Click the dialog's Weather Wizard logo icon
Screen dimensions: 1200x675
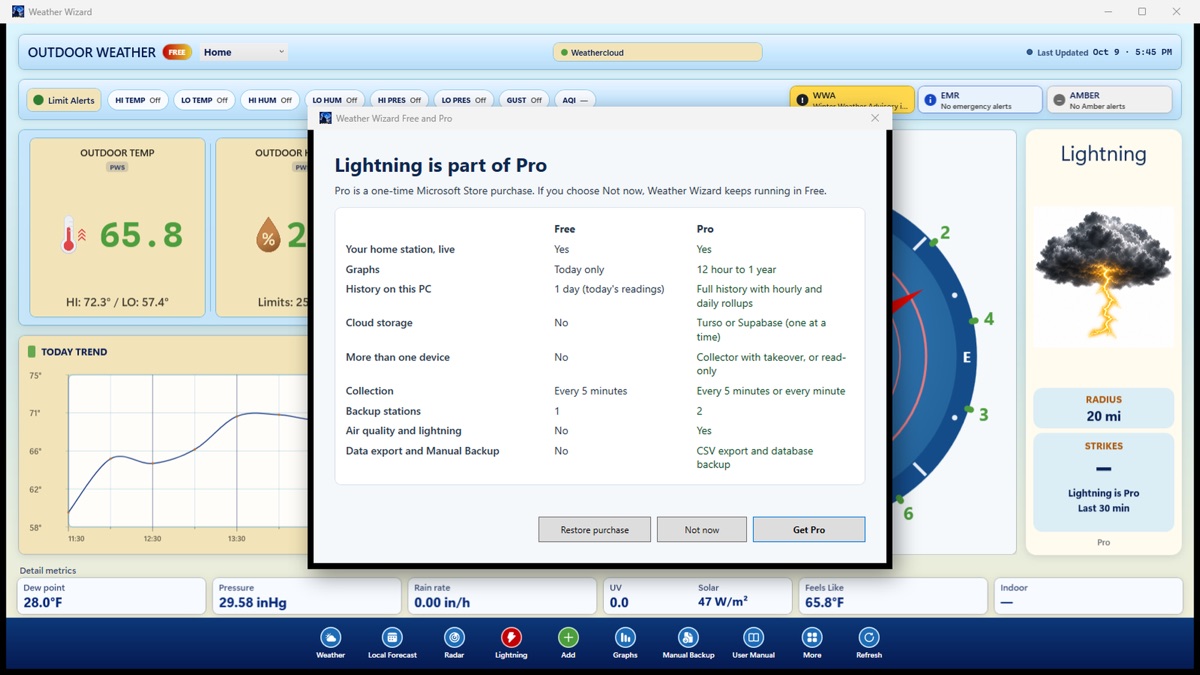pos(325,118)
